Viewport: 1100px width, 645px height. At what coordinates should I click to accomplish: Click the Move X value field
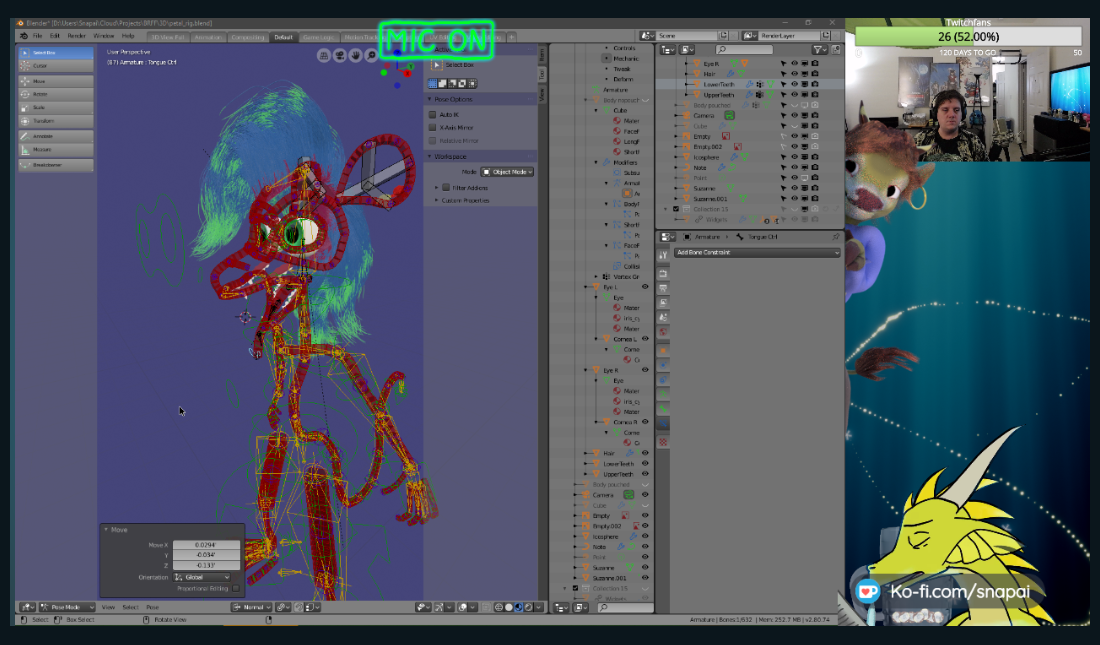point(207,546)
